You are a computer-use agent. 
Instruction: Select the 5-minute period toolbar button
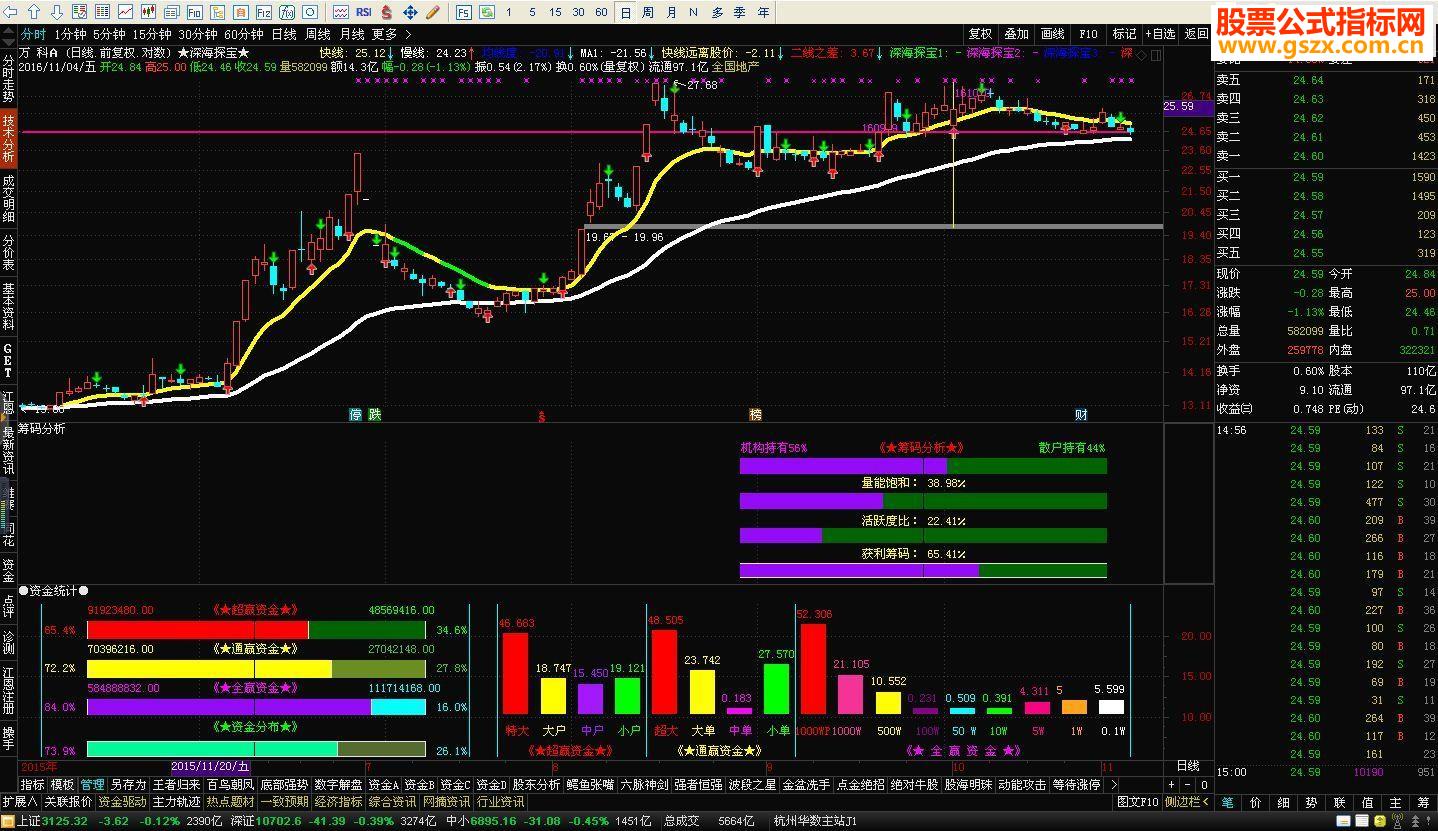(532, 12)
